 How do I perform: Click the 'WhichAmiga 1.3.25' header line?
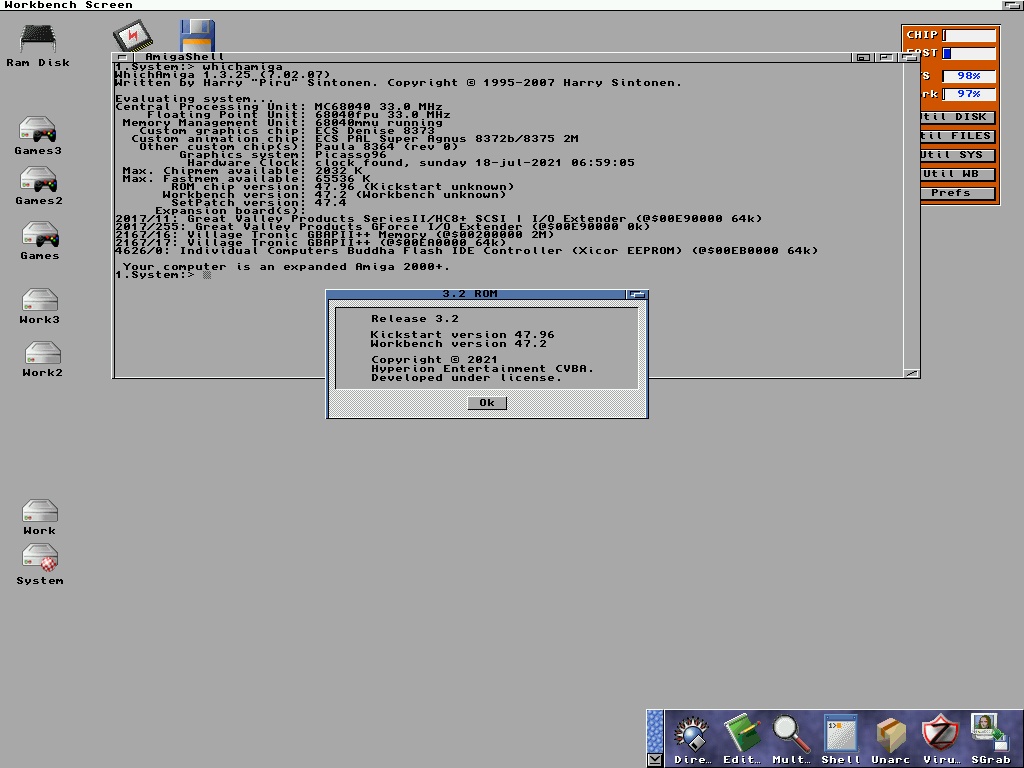click(223, 74)
